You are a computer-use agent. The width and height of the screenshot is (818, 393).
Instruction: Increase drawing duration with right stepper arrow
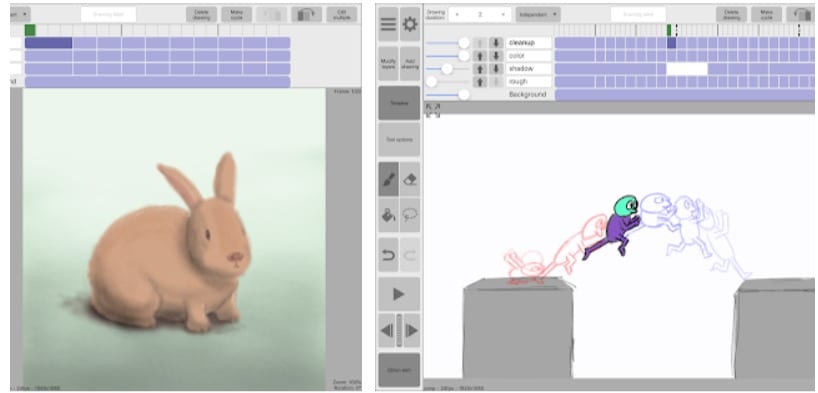(503, 15)
